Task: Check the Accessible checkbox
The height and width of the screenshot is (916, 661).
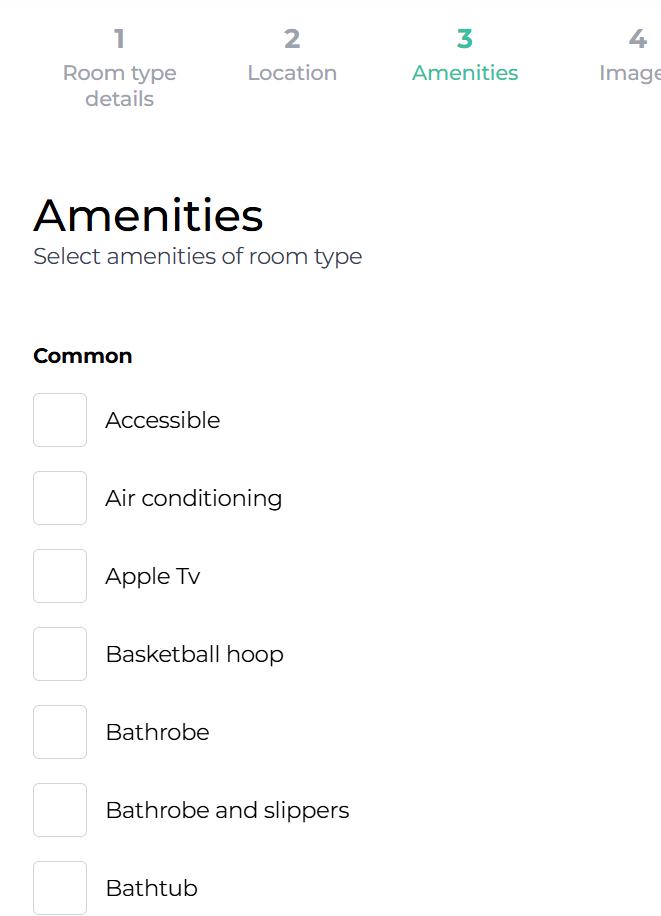Action: 60,420
